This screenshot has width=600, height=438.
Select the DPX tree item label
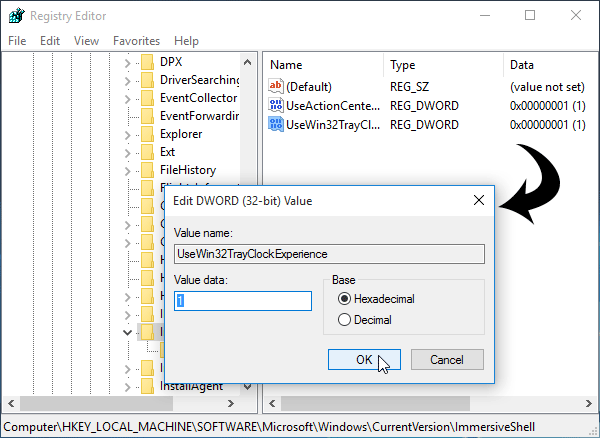tap(171, 62)
